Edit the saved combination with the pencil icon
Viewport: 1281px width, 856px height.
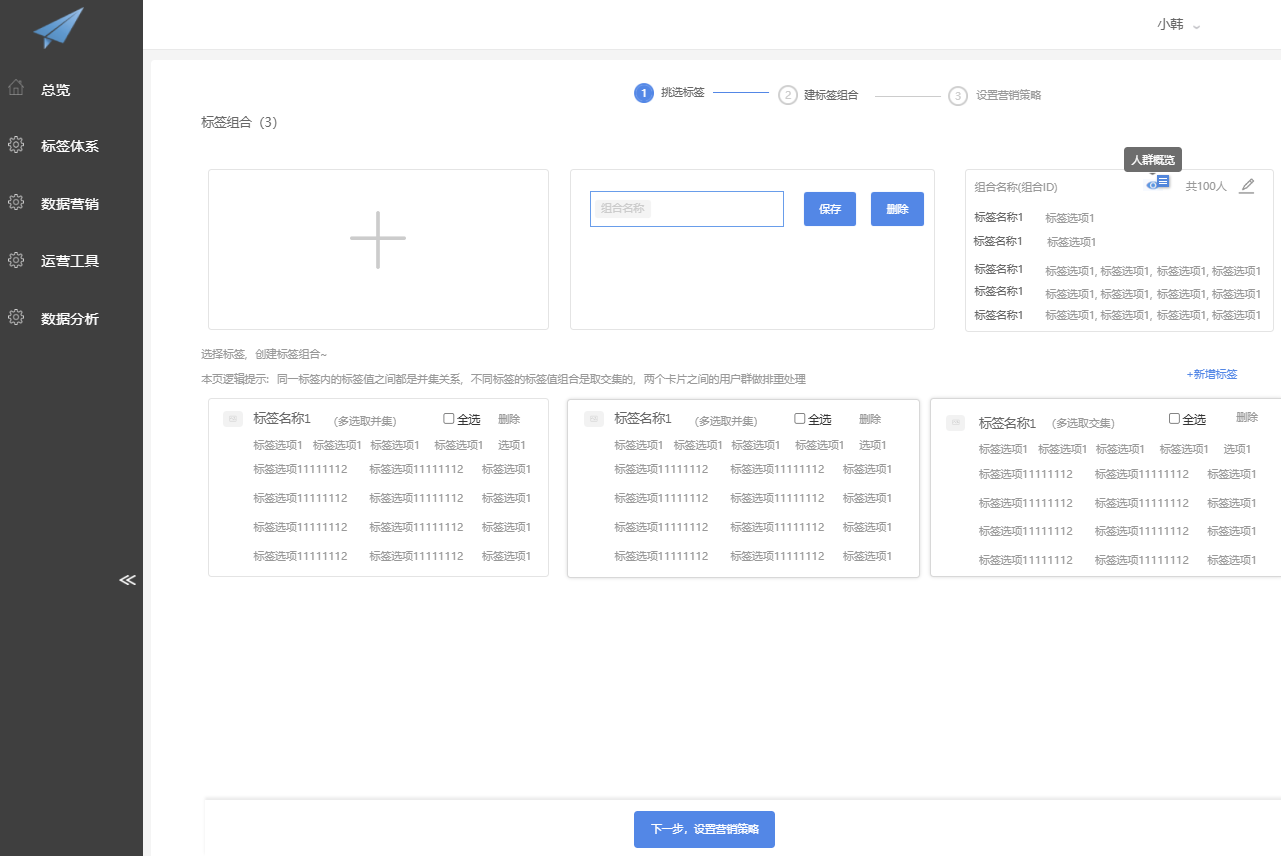click(1246, 186)
